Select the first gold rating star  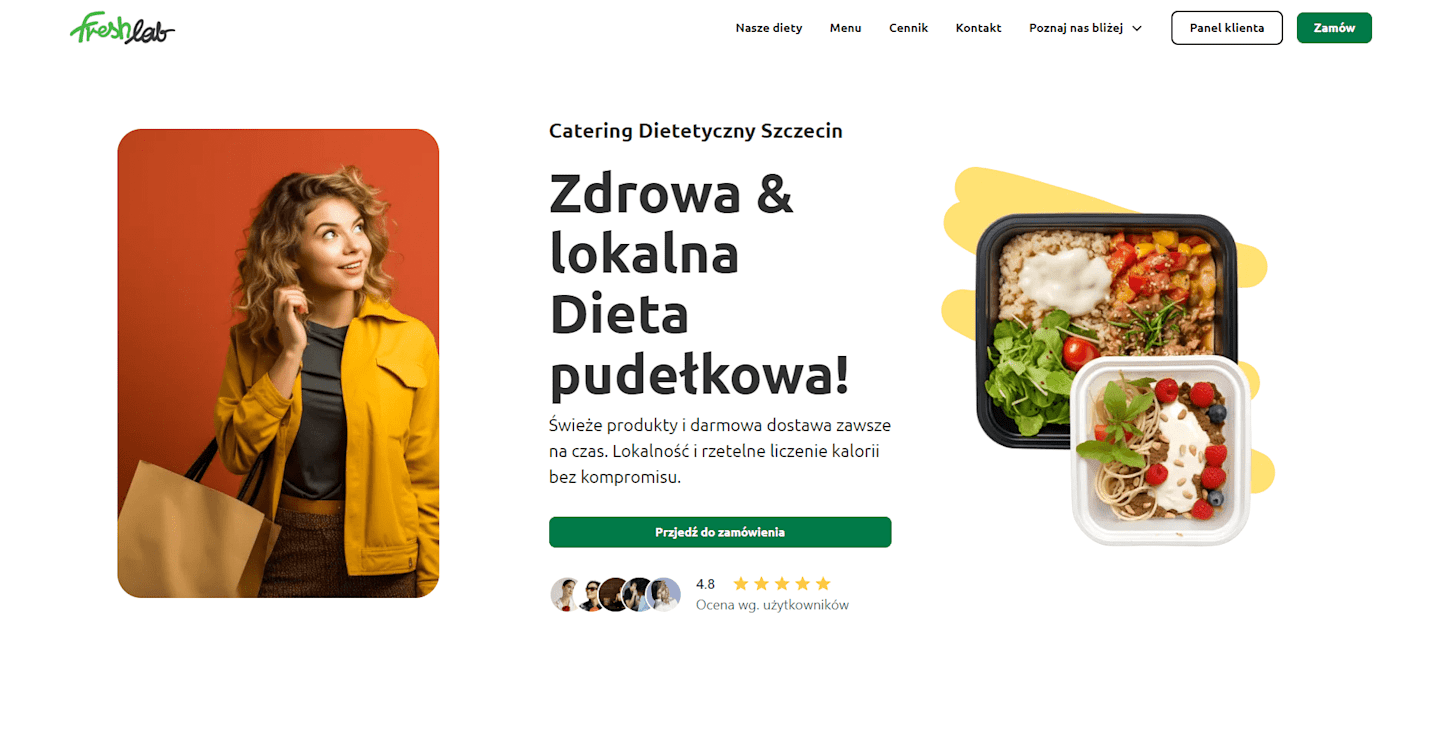[741, 584]
